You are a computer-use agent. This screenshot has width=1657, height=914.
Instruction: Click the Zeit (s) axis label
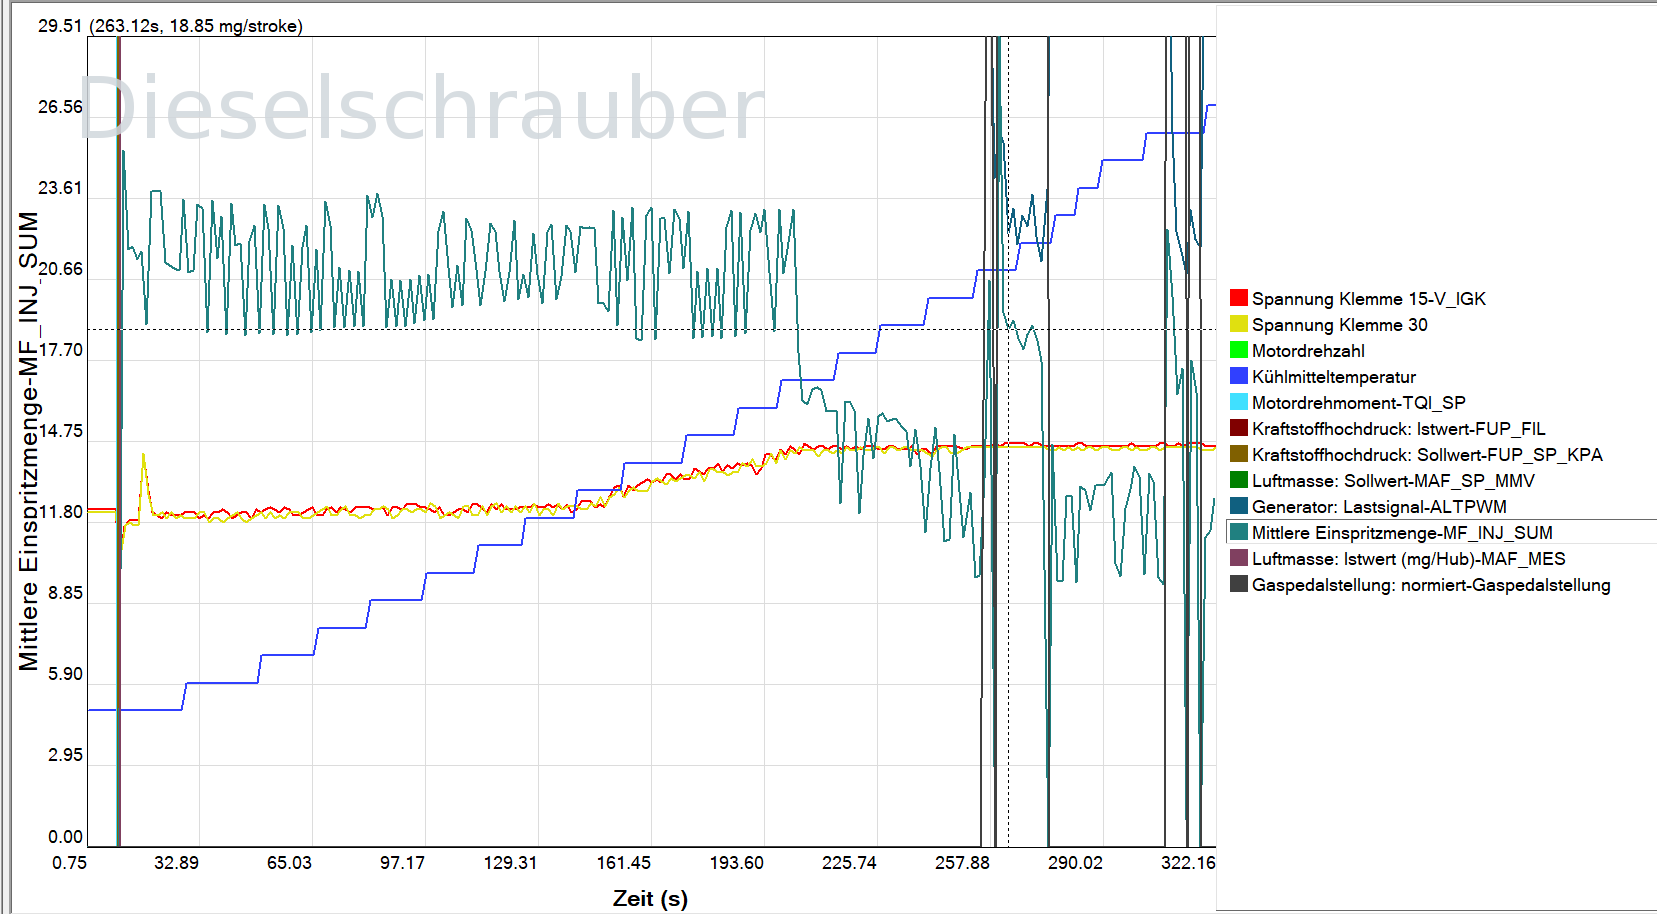click(x=649, y=898)
